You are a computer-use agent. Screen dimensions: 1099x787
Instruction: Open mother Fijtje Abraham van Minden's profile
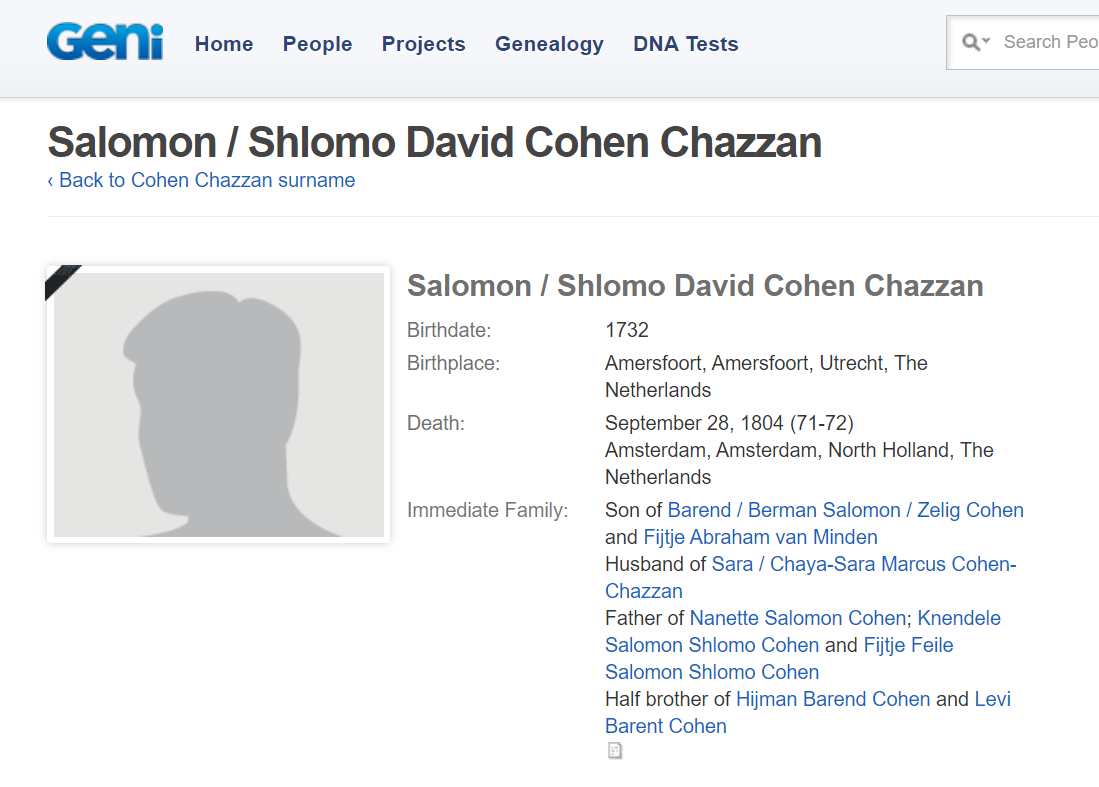(760, 537)
